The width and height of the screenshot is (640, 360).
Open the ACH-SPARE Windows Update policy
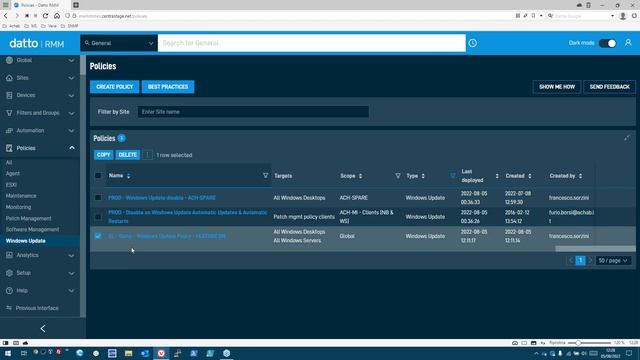[162, 198]
